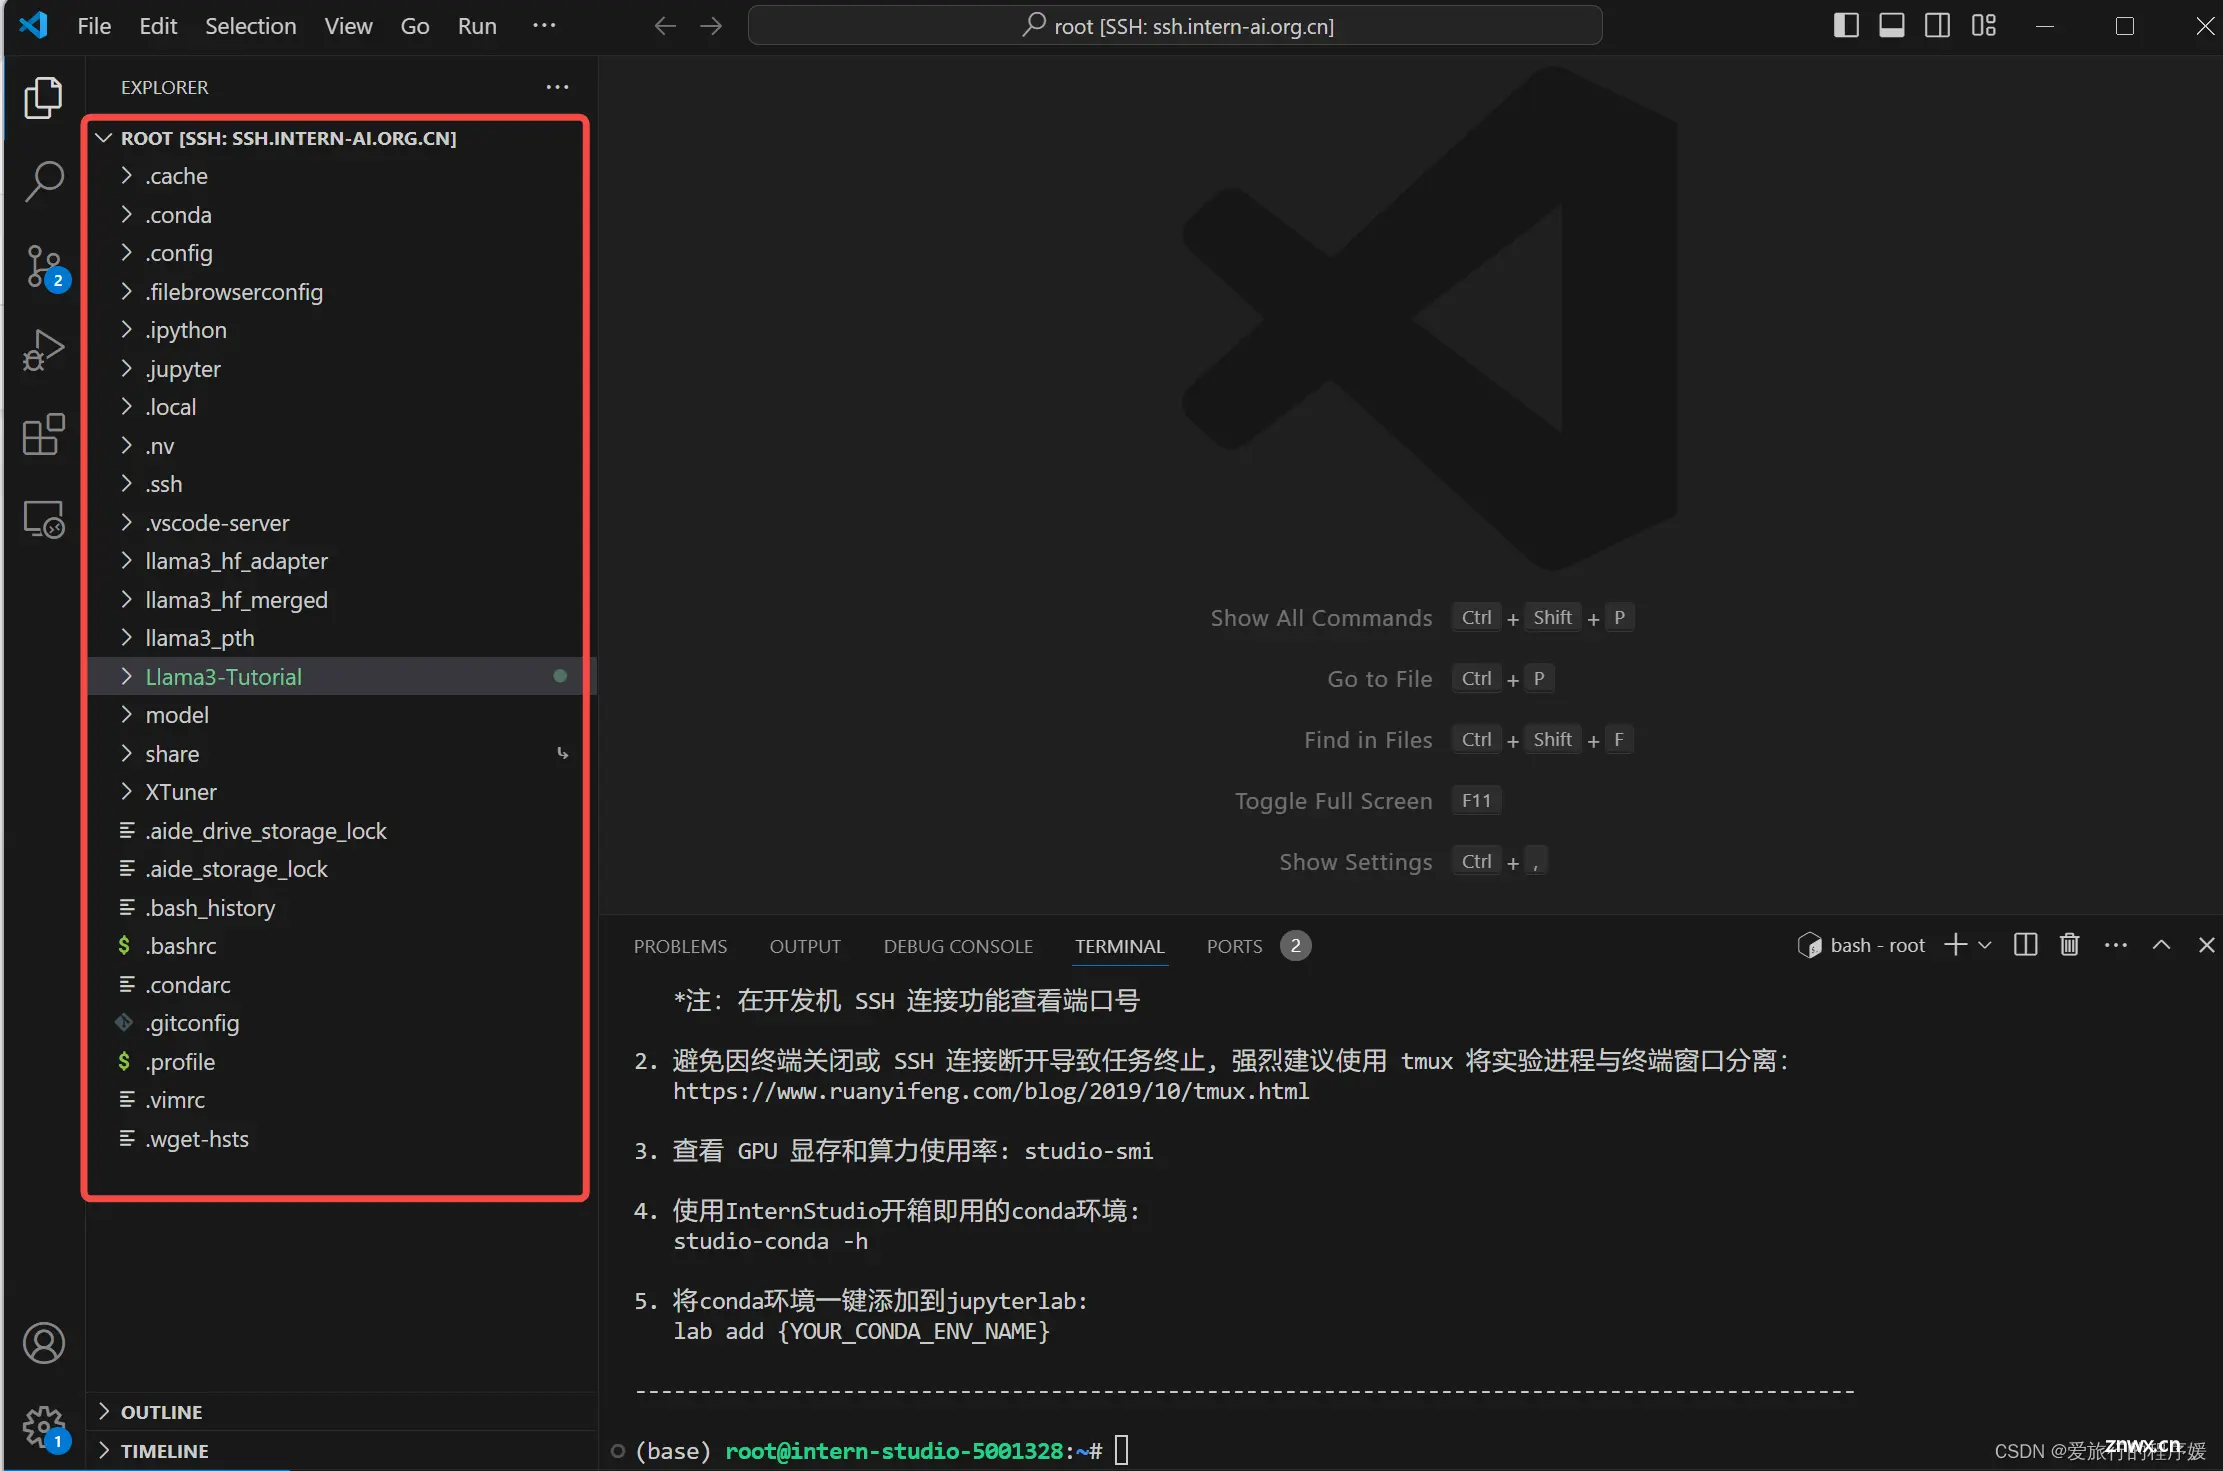Switch to DEBUG CONSOLE tab
This screenshot has width=2223, height=1471.
coord(958,946)
